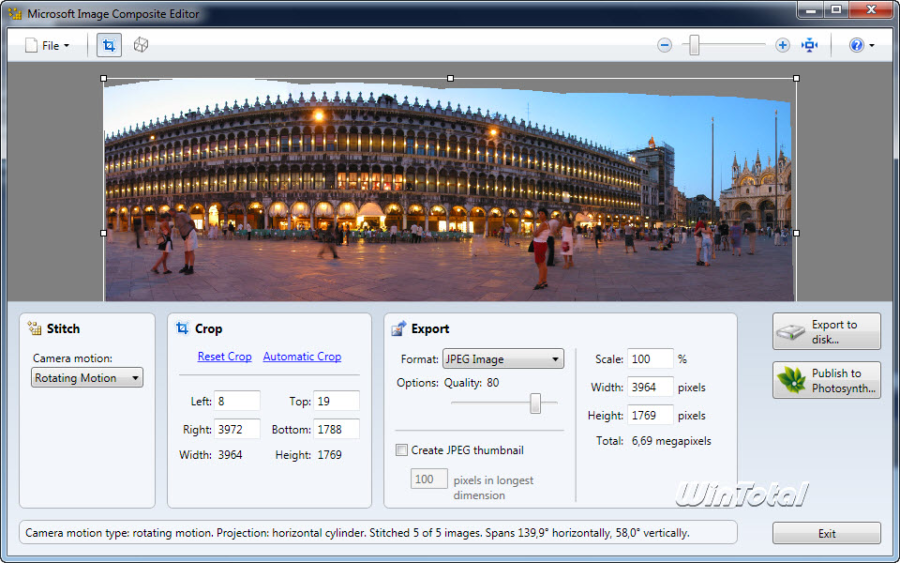Open the Help dropdown arrow
Screen dimensions: 900x563
tap(872, 45)
